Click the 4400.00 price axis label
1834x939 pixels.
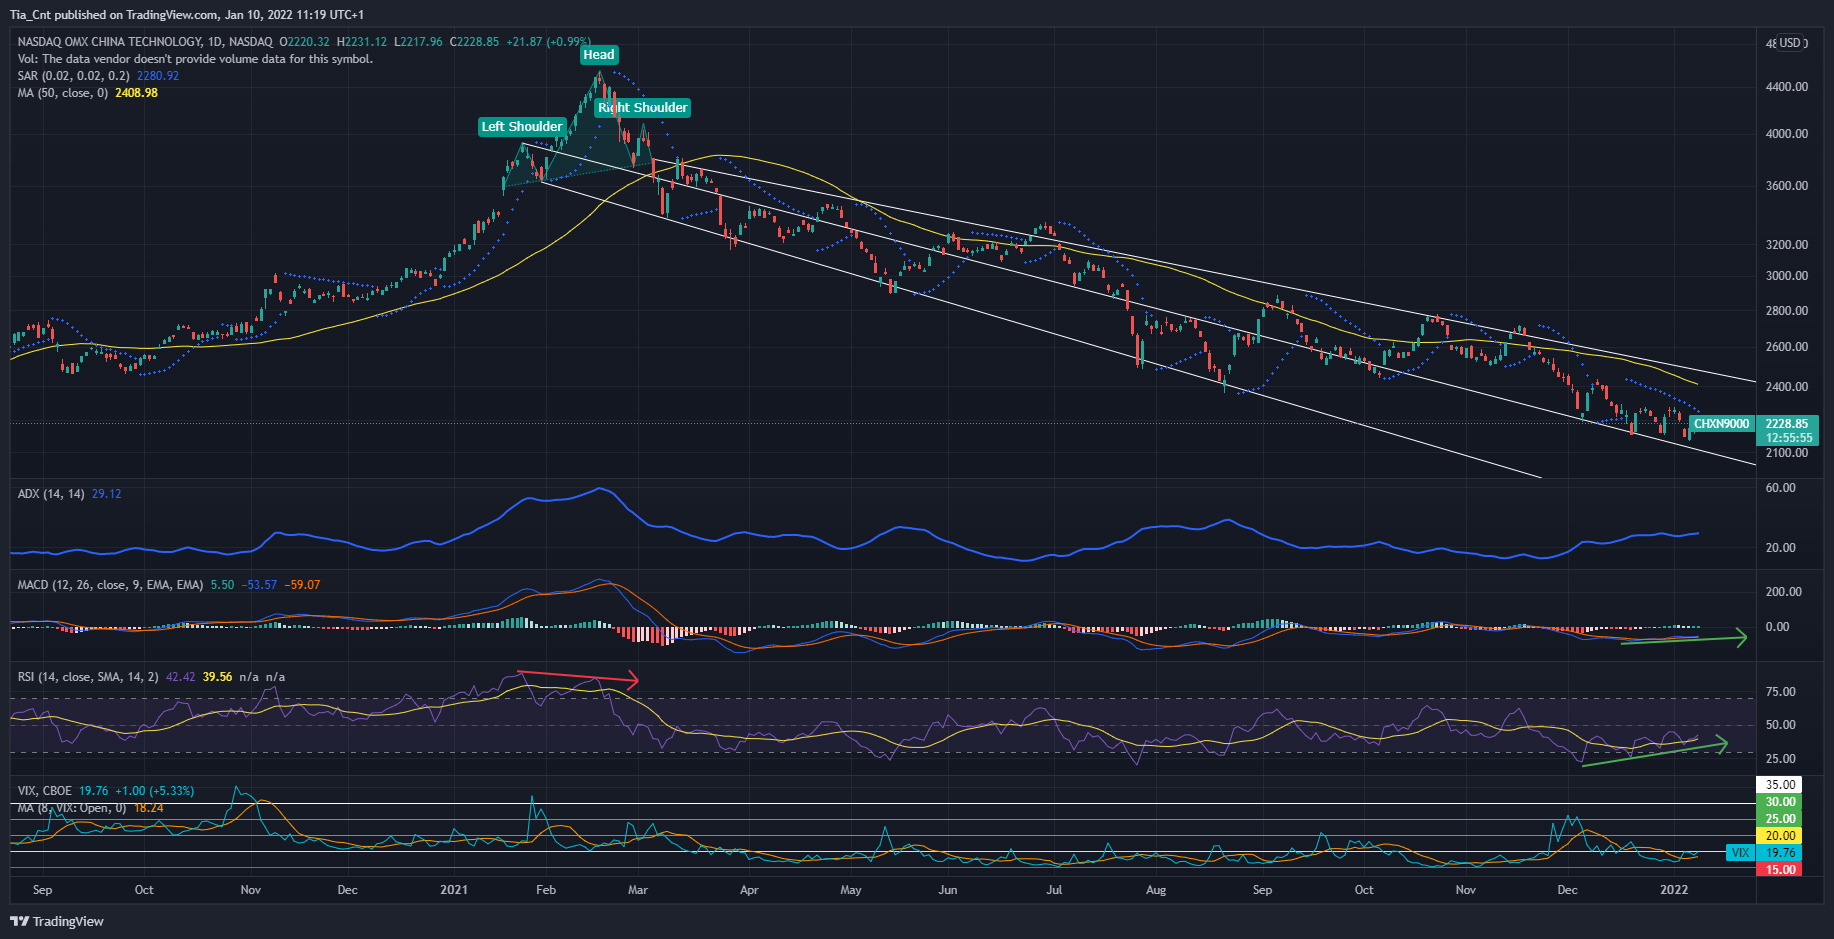(x=1787, y=87)
